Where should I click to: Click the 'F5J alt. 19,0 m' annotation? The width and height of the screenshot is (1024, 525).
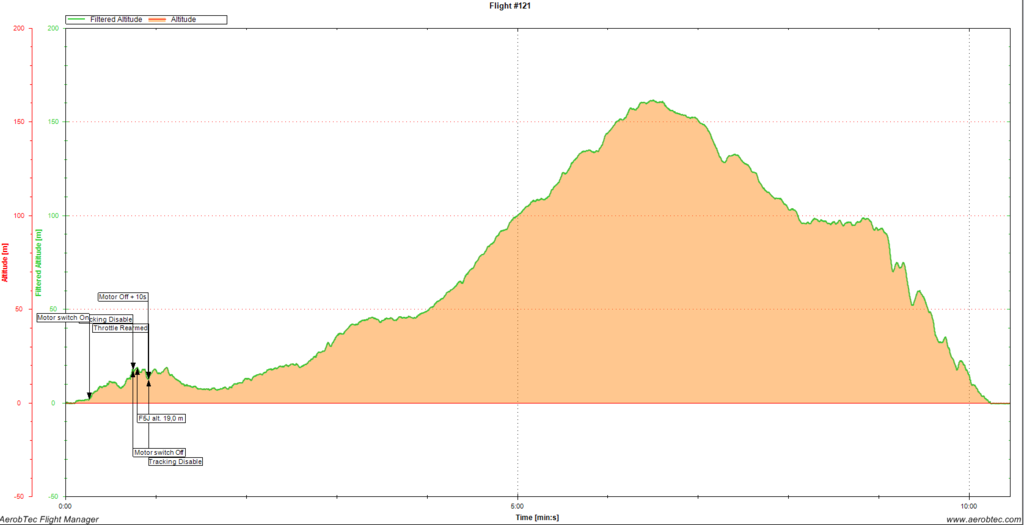[x=160, y=418]
